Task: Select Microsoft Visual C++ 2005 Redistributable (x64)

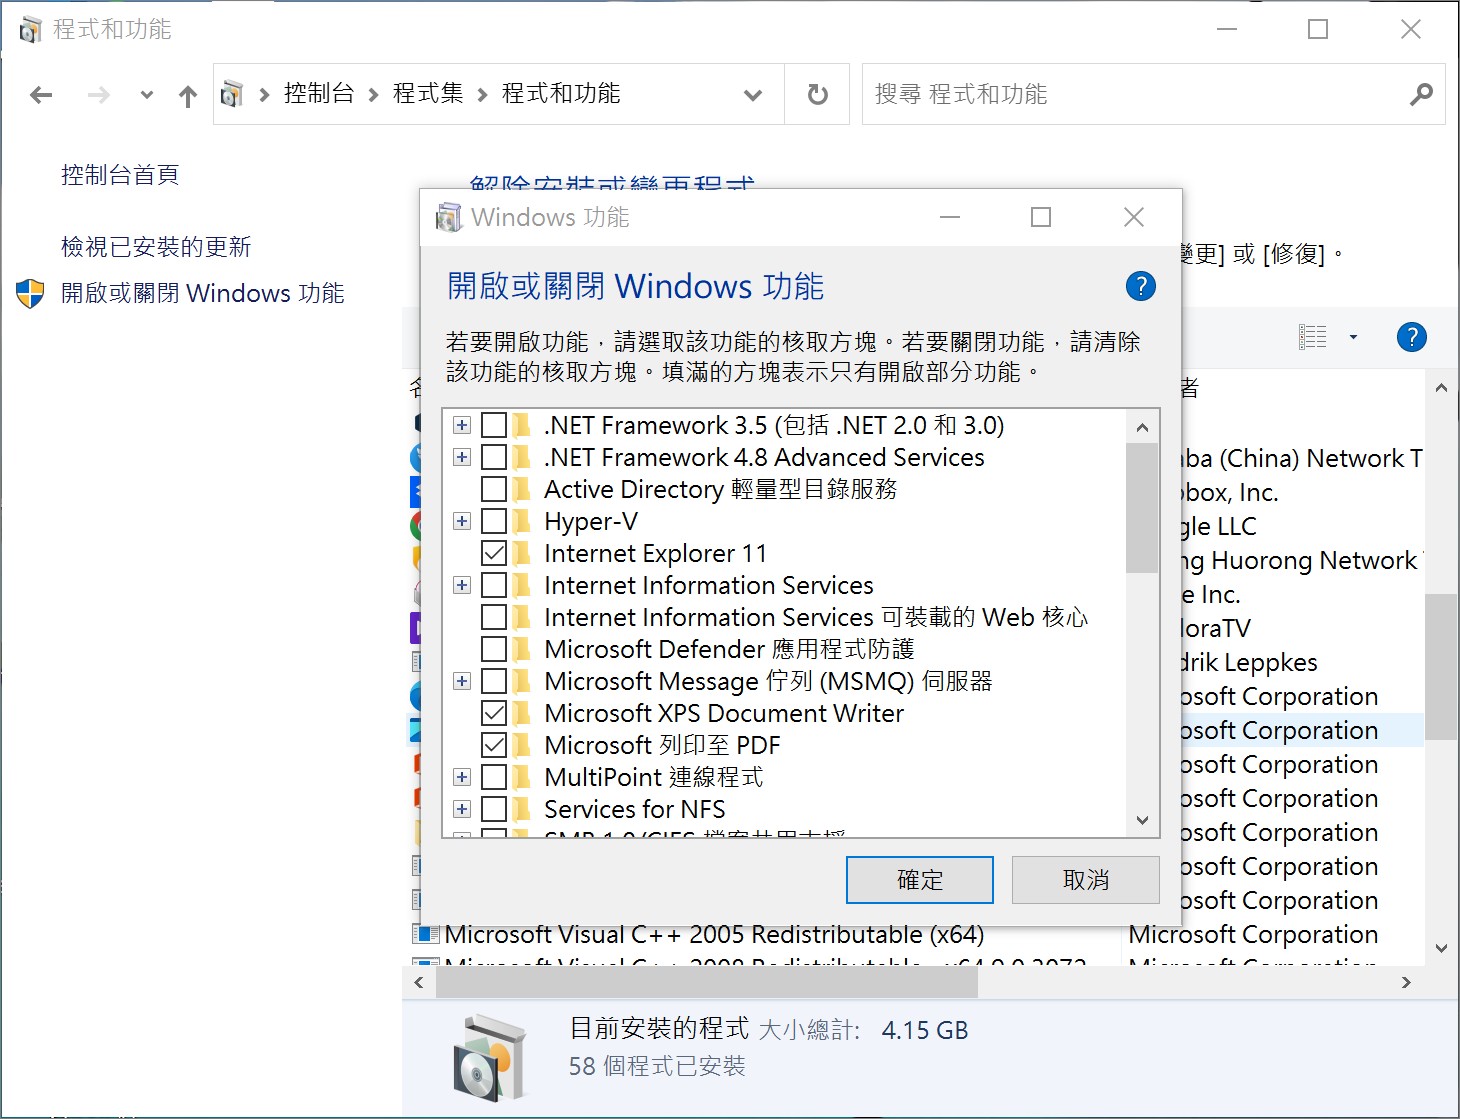Action: (715, 935)
